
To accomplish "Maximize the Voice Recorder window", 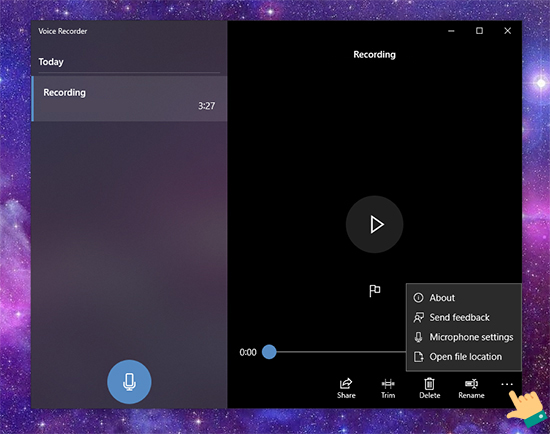I will [479, 31].
